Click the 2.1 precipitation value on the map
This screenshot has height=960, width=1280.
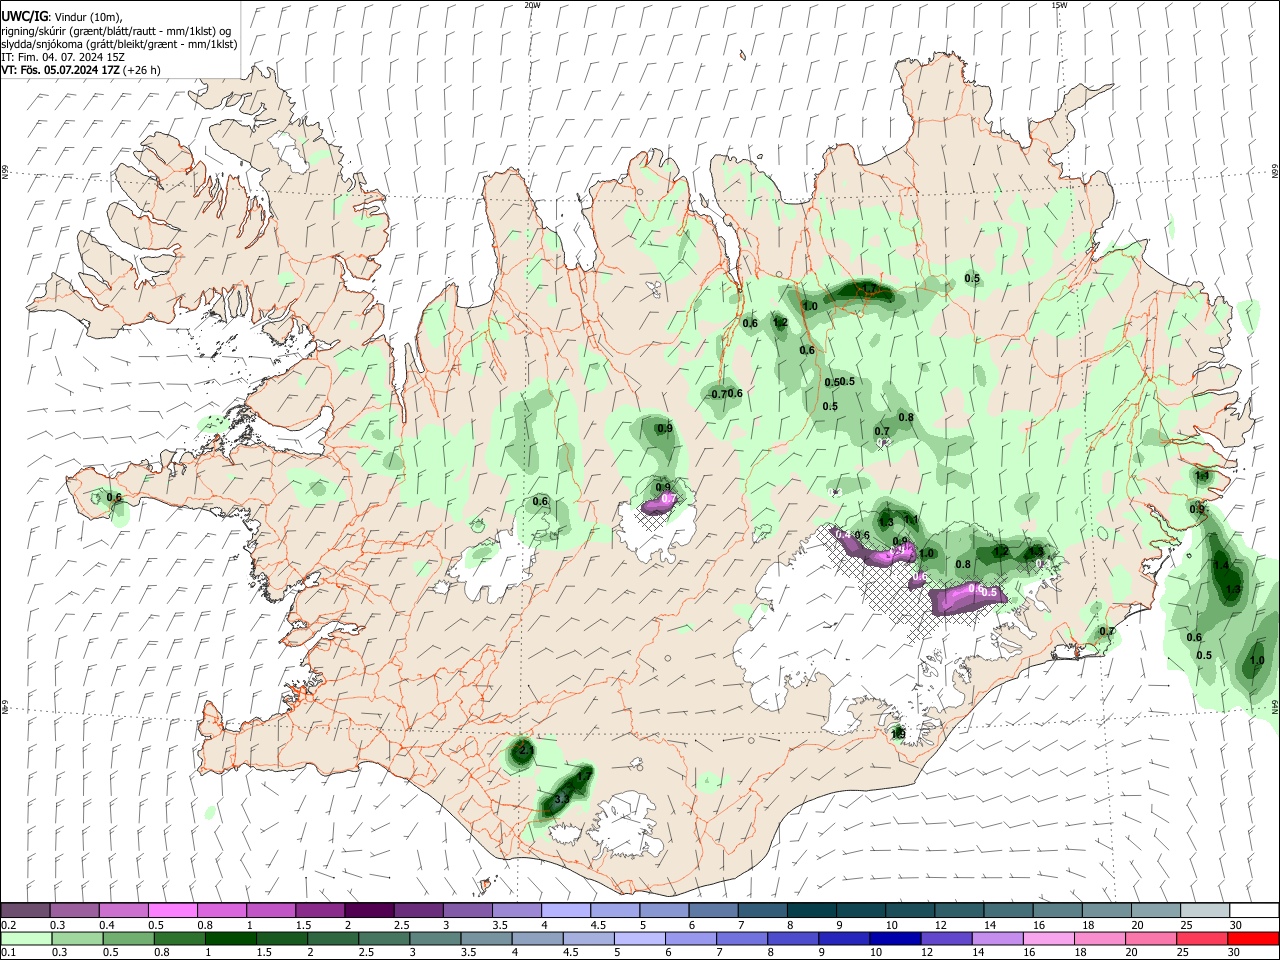[527, 749]
